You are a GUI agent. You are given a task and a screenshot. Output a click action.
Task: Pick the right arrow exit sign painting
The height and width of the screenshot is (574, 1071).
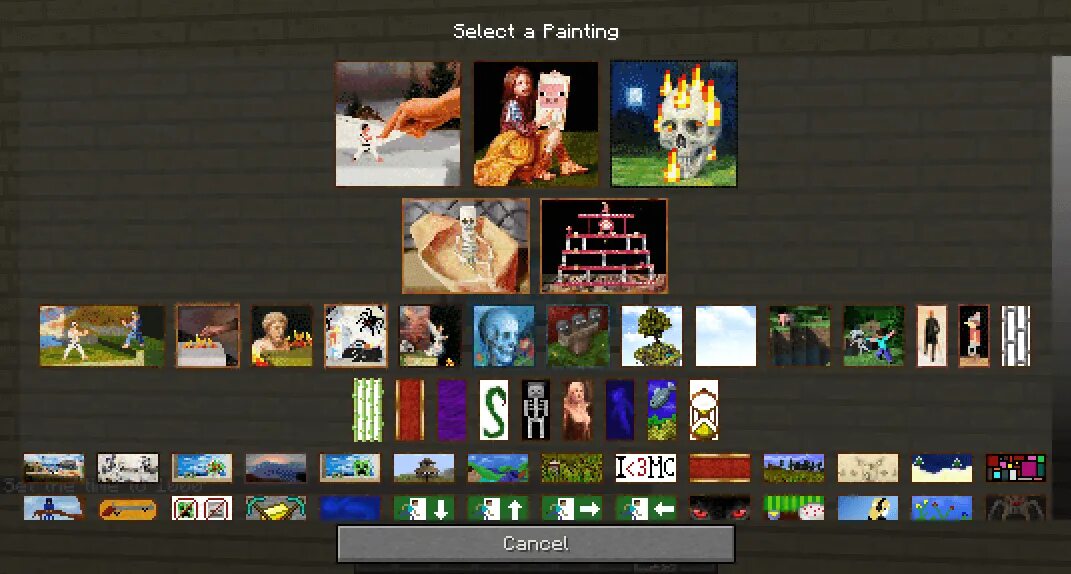coord(572,508)
